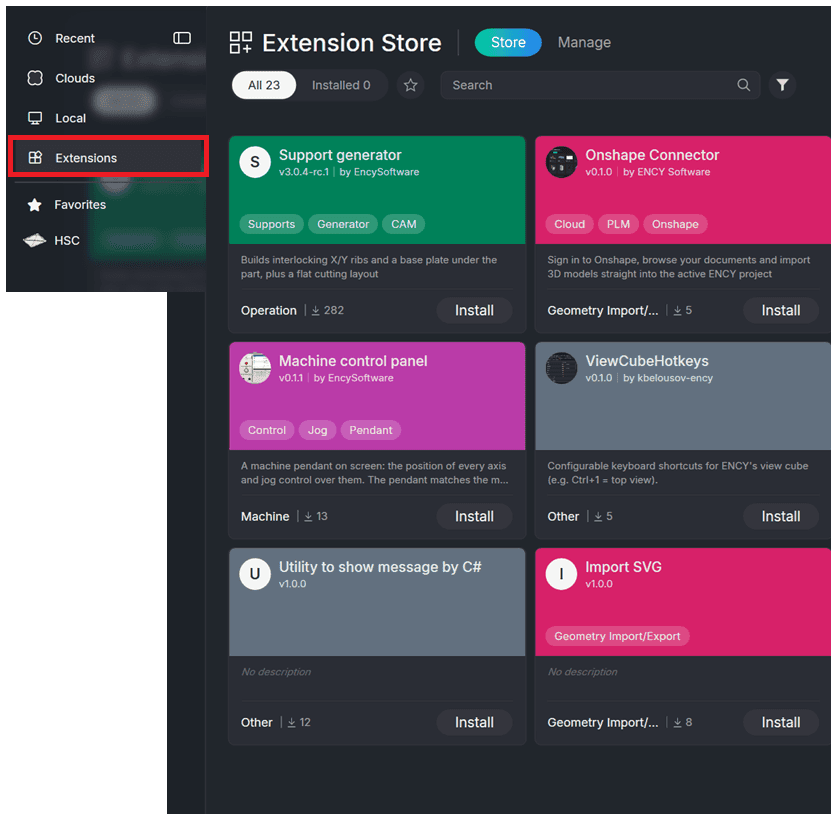Viewport: 836px width, 814px height.
Task: Install the Onshape Connector extension
Action: [x=781, y=310]
